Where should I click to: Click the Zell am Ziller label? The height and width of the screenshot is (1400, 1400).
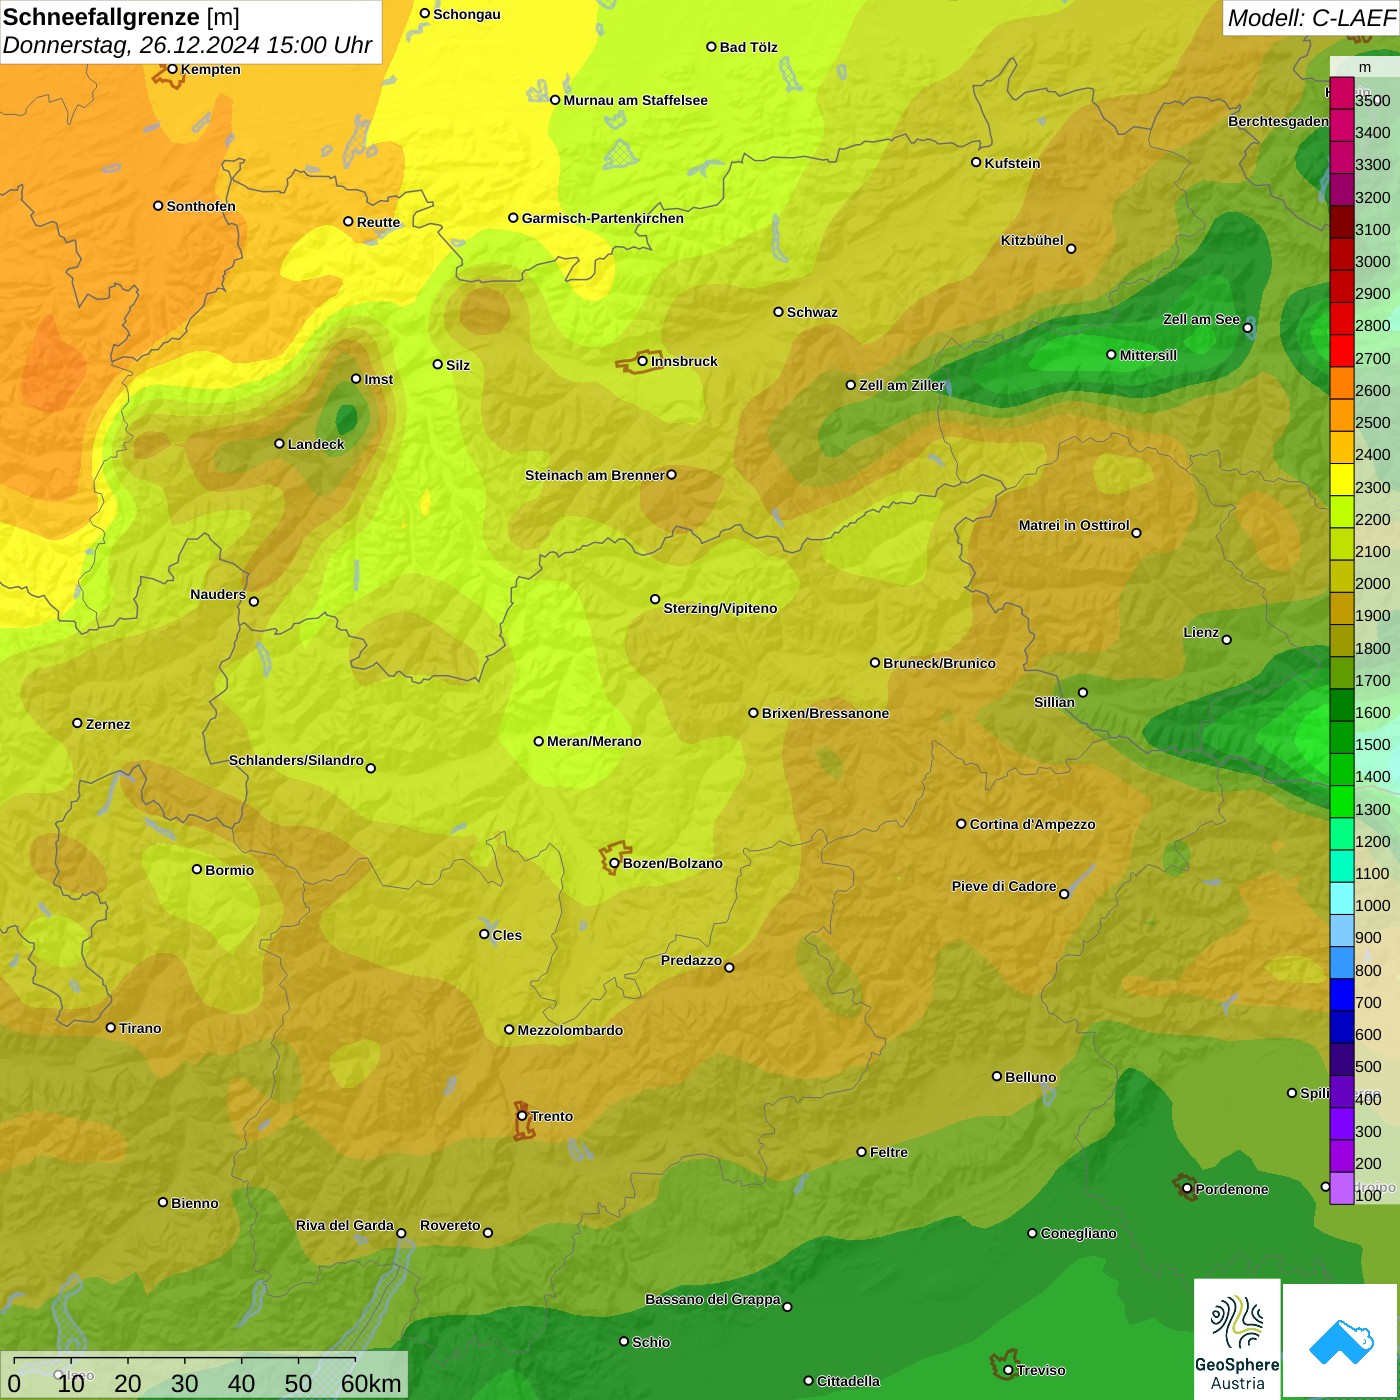coord(902,385)
